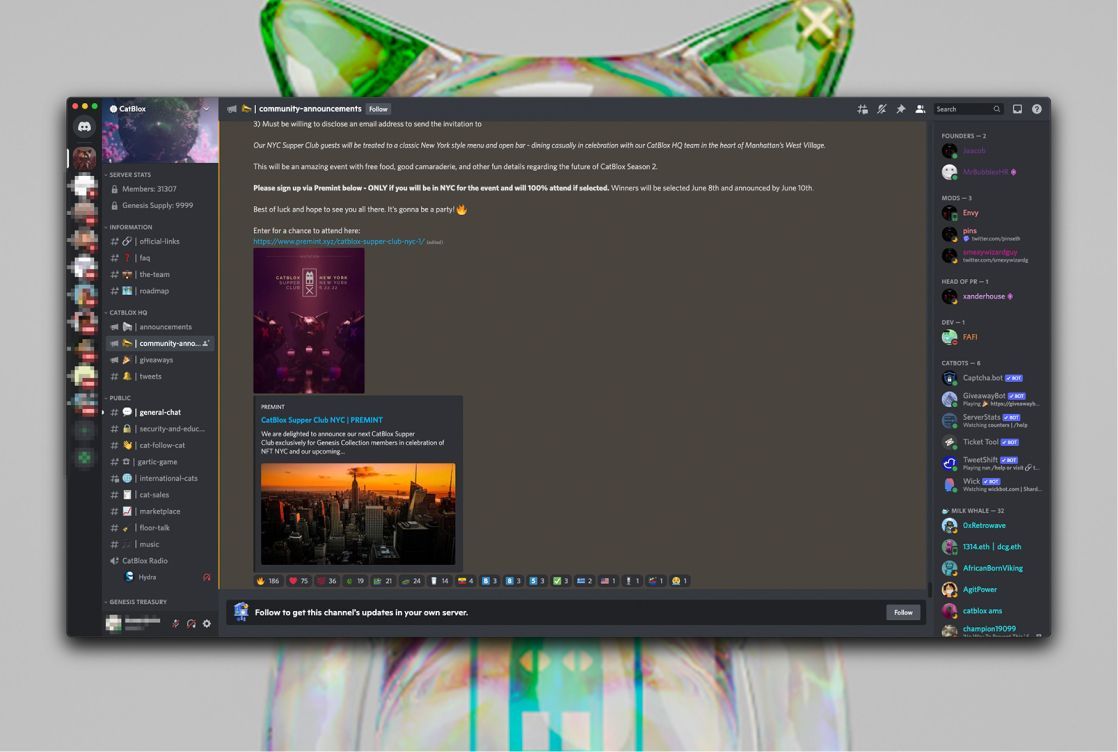The width and height of the screenshot is (1118, 752).
Task: Open the general-chat channel
Action: click(160, 412)
